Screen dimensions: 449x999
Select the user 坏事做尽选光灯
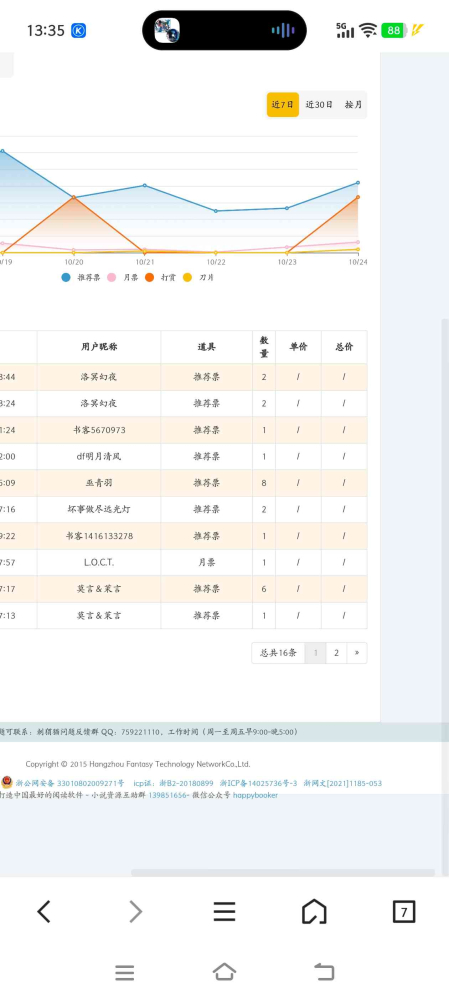99,509
